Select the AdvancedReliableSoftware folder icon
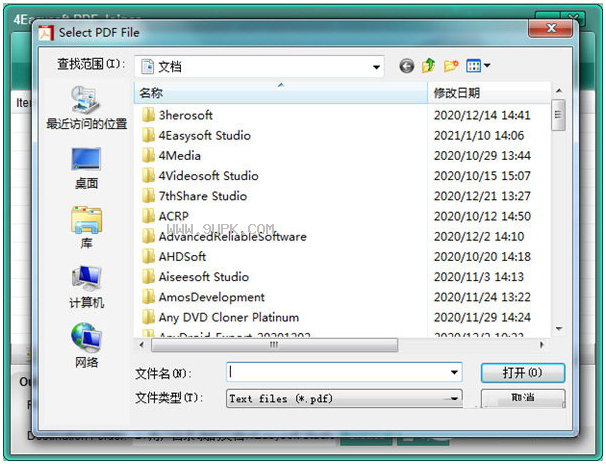This screenshot has width=606, height=464. (x=148, y=236)
